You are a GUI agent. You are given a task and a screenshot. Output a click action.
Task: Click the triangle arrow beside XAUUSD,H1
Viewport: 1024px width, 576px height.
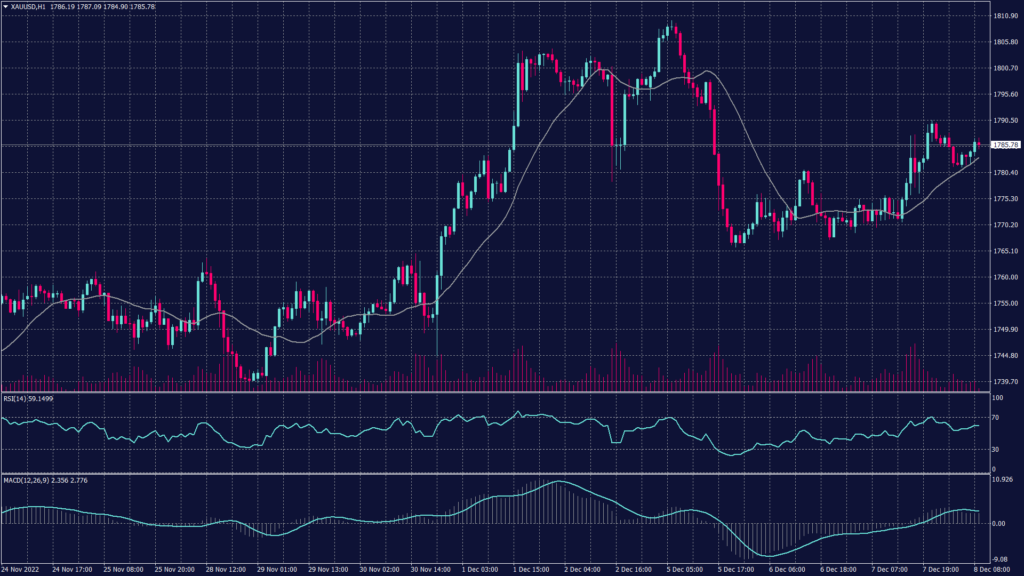5,5
